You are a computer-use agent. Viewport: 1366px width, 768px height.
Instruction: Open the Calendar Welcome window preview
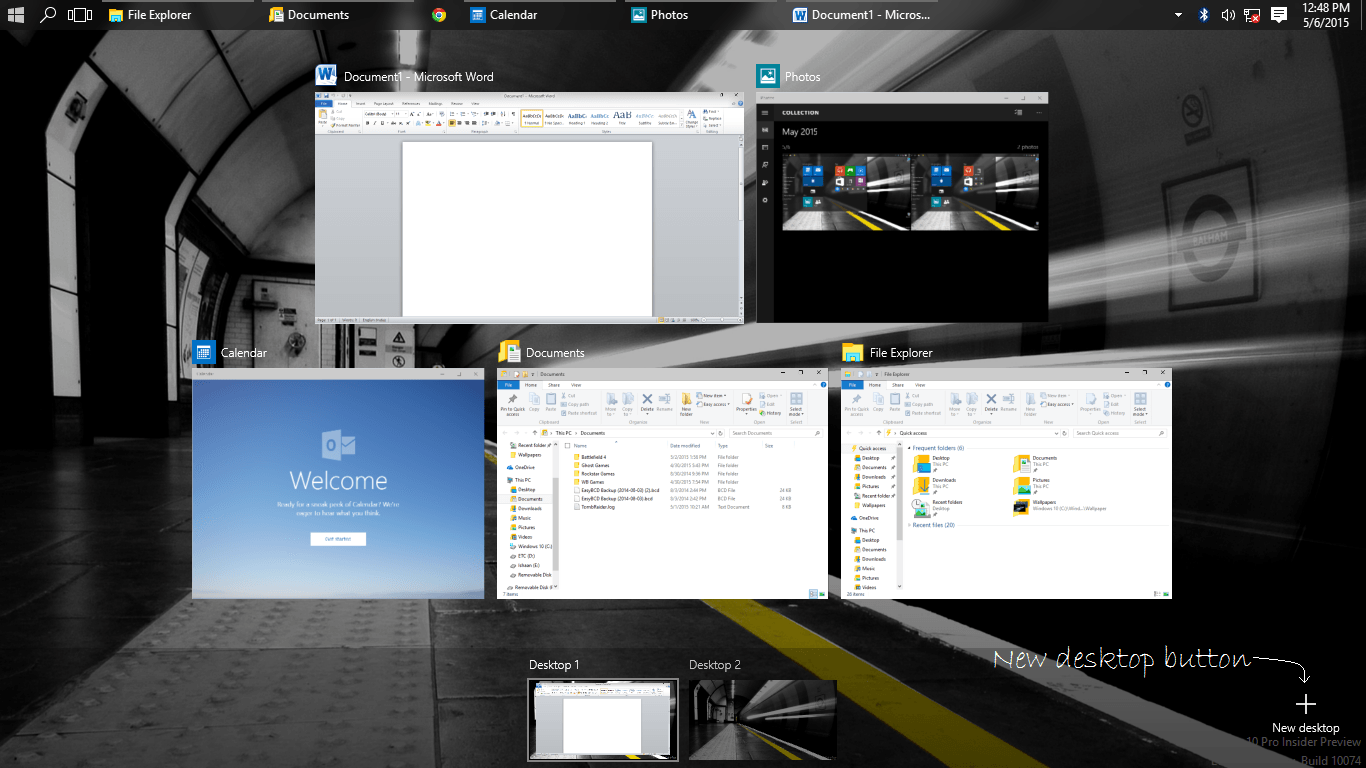click(338, 483)
